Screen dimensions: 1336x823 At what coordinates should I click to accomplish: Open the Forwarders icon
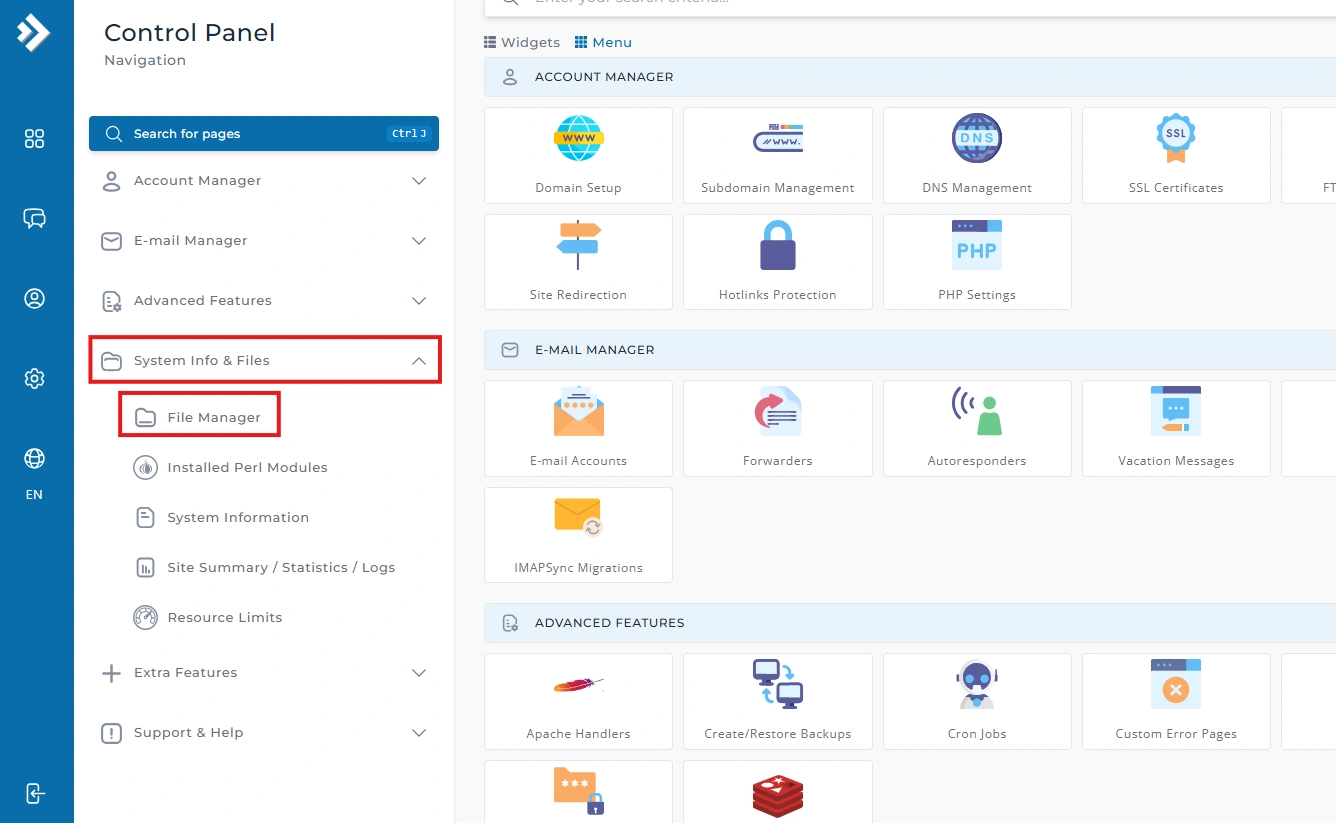(778, 411)
